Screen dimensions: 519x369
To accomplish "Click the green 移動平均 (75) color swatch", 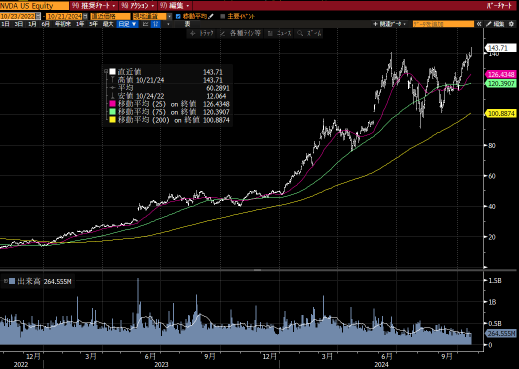I will pyautogui.click(x=112, y=112).
